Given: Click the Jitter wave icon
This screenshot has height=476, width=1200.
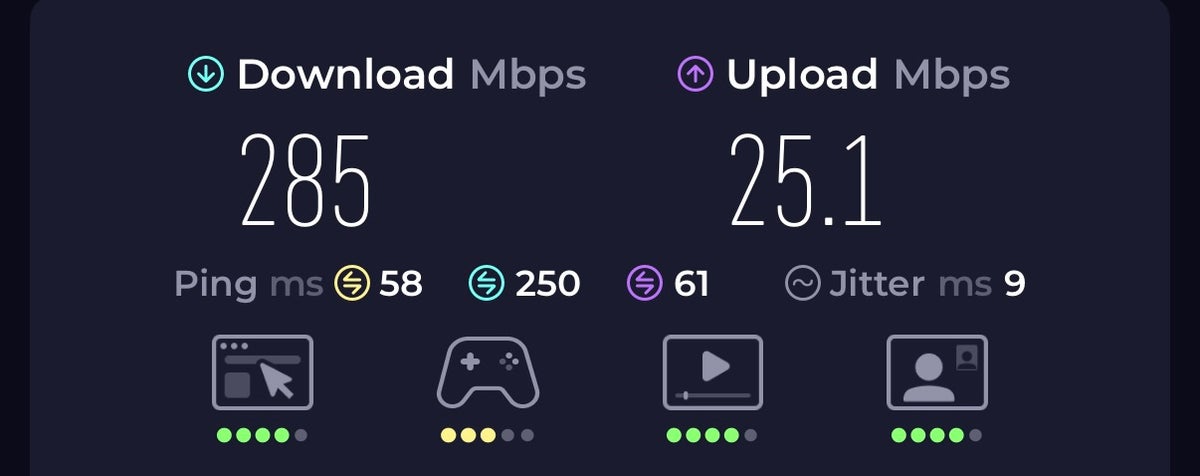Looking at the screenshot, I should tap(803, 284).
